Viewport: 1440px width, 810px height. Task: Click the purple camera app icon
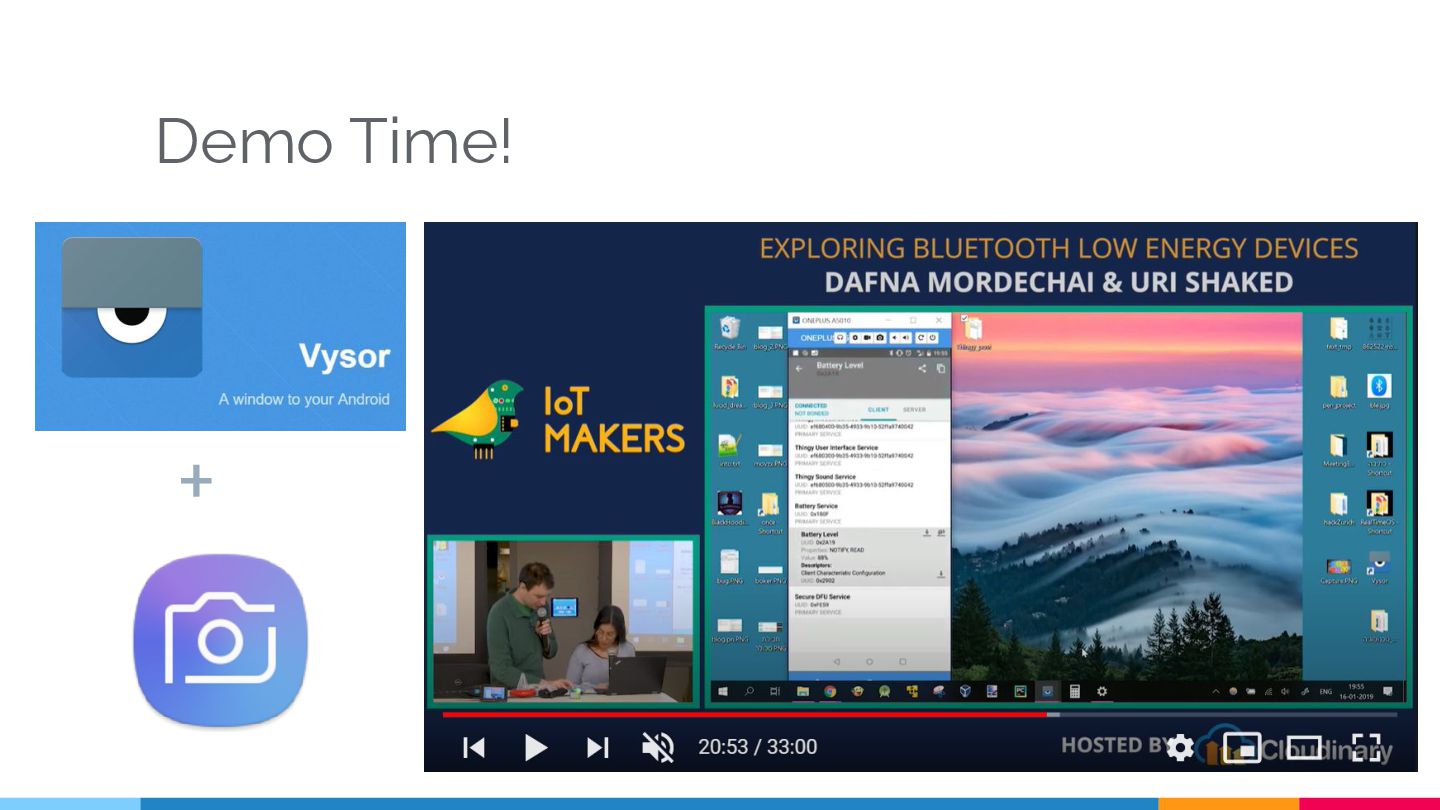click(x=220, y=640)
